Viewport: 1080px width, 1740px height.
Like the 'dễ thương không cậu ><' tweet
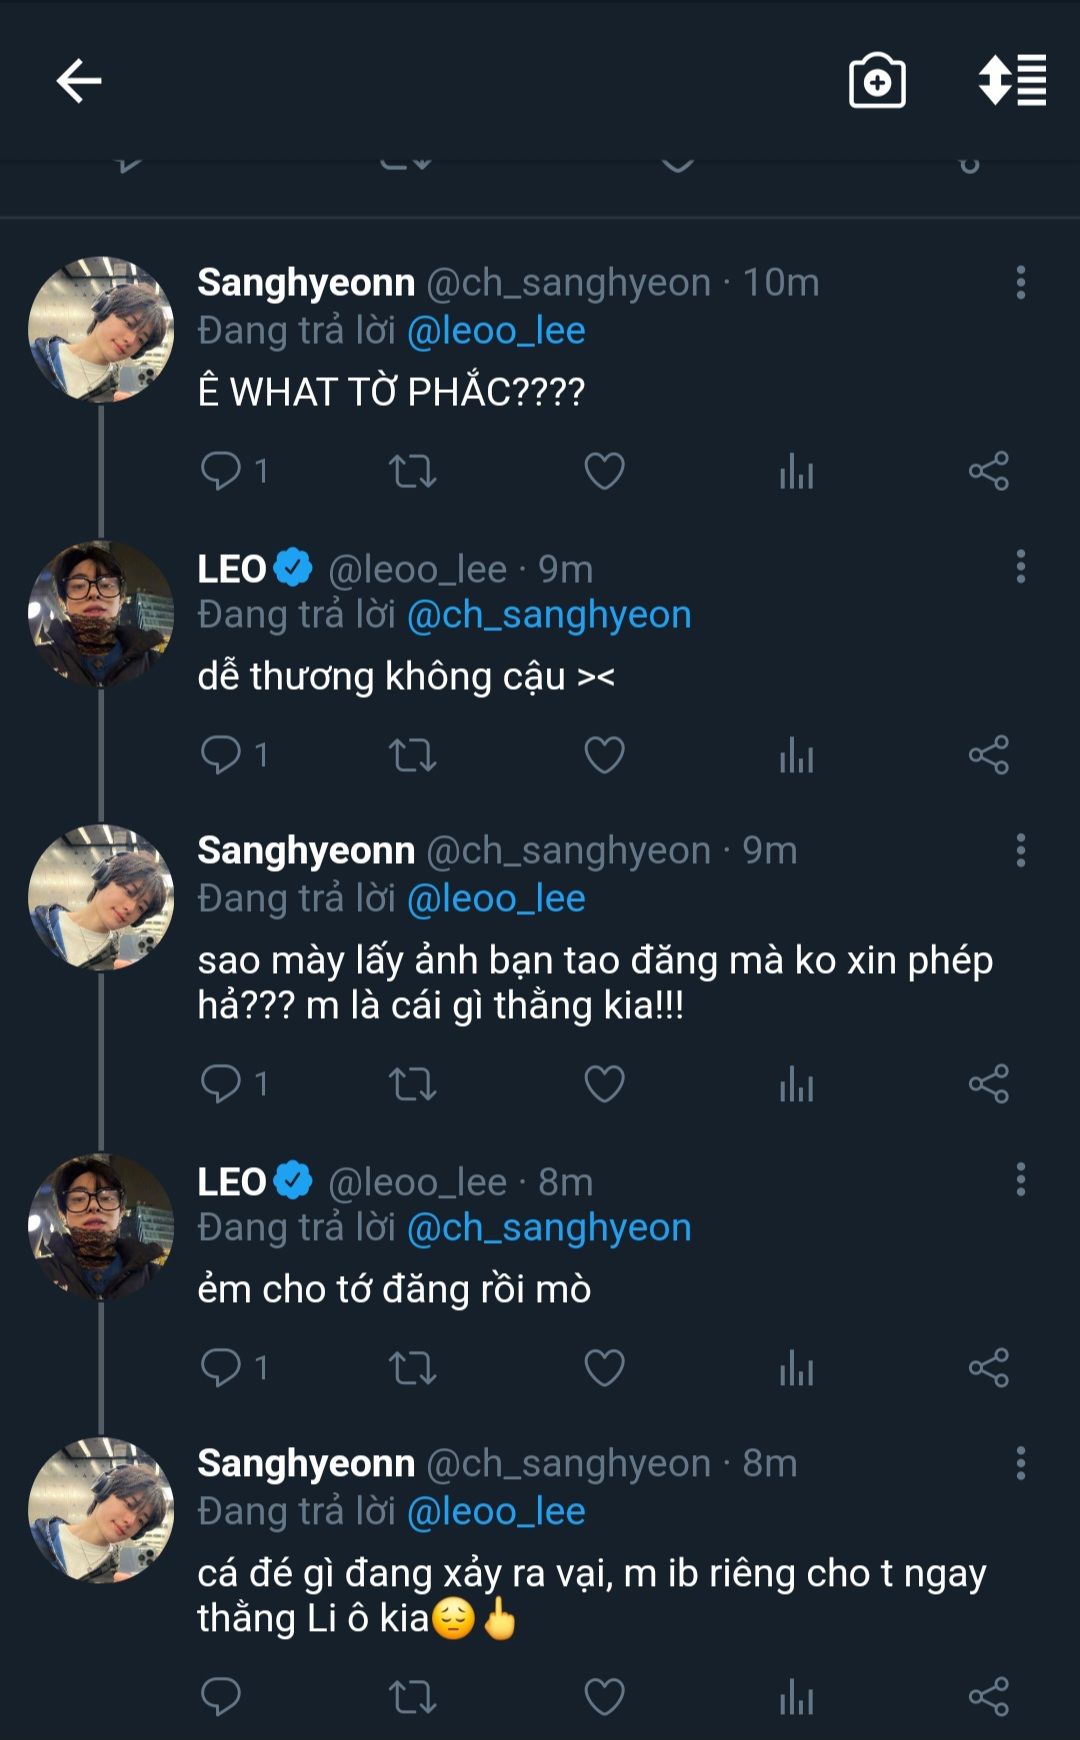coord(604,755)
